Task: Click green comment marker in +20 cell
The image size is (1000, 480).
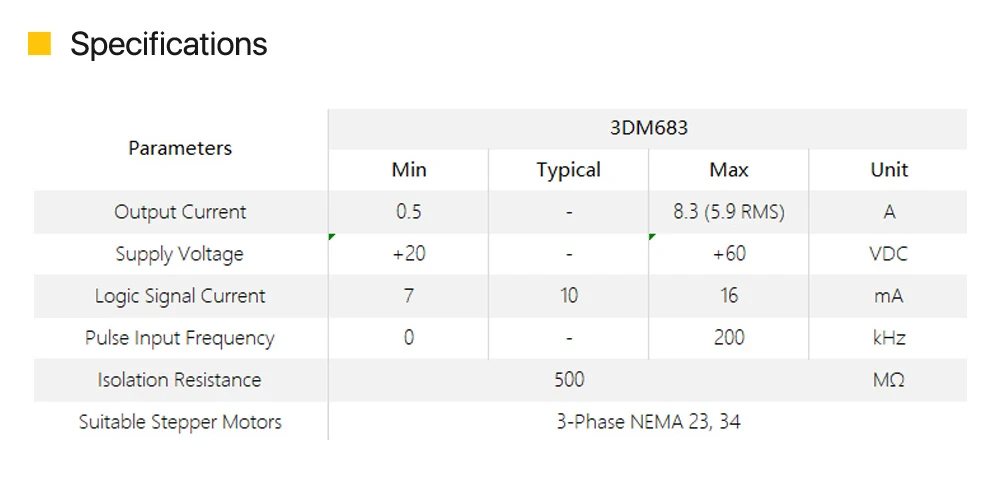Action: click(332, 236)
